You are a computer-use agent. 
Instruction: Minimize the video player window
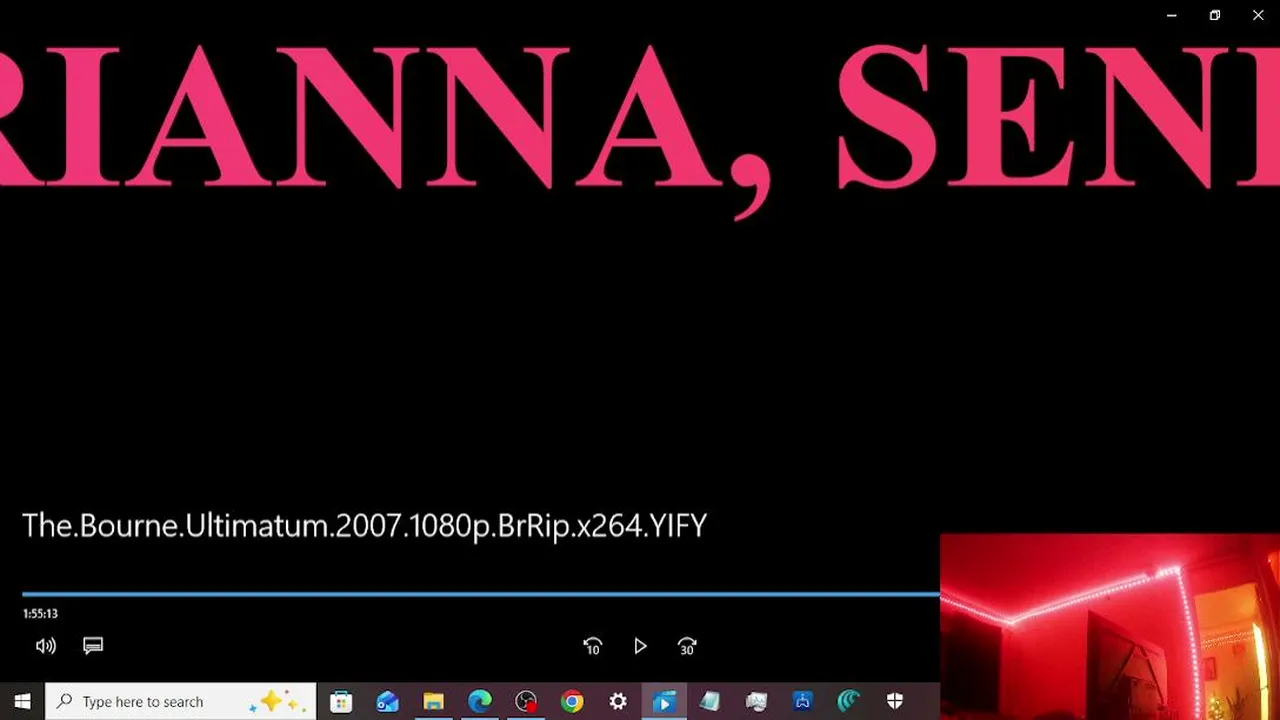[1171, 15]
